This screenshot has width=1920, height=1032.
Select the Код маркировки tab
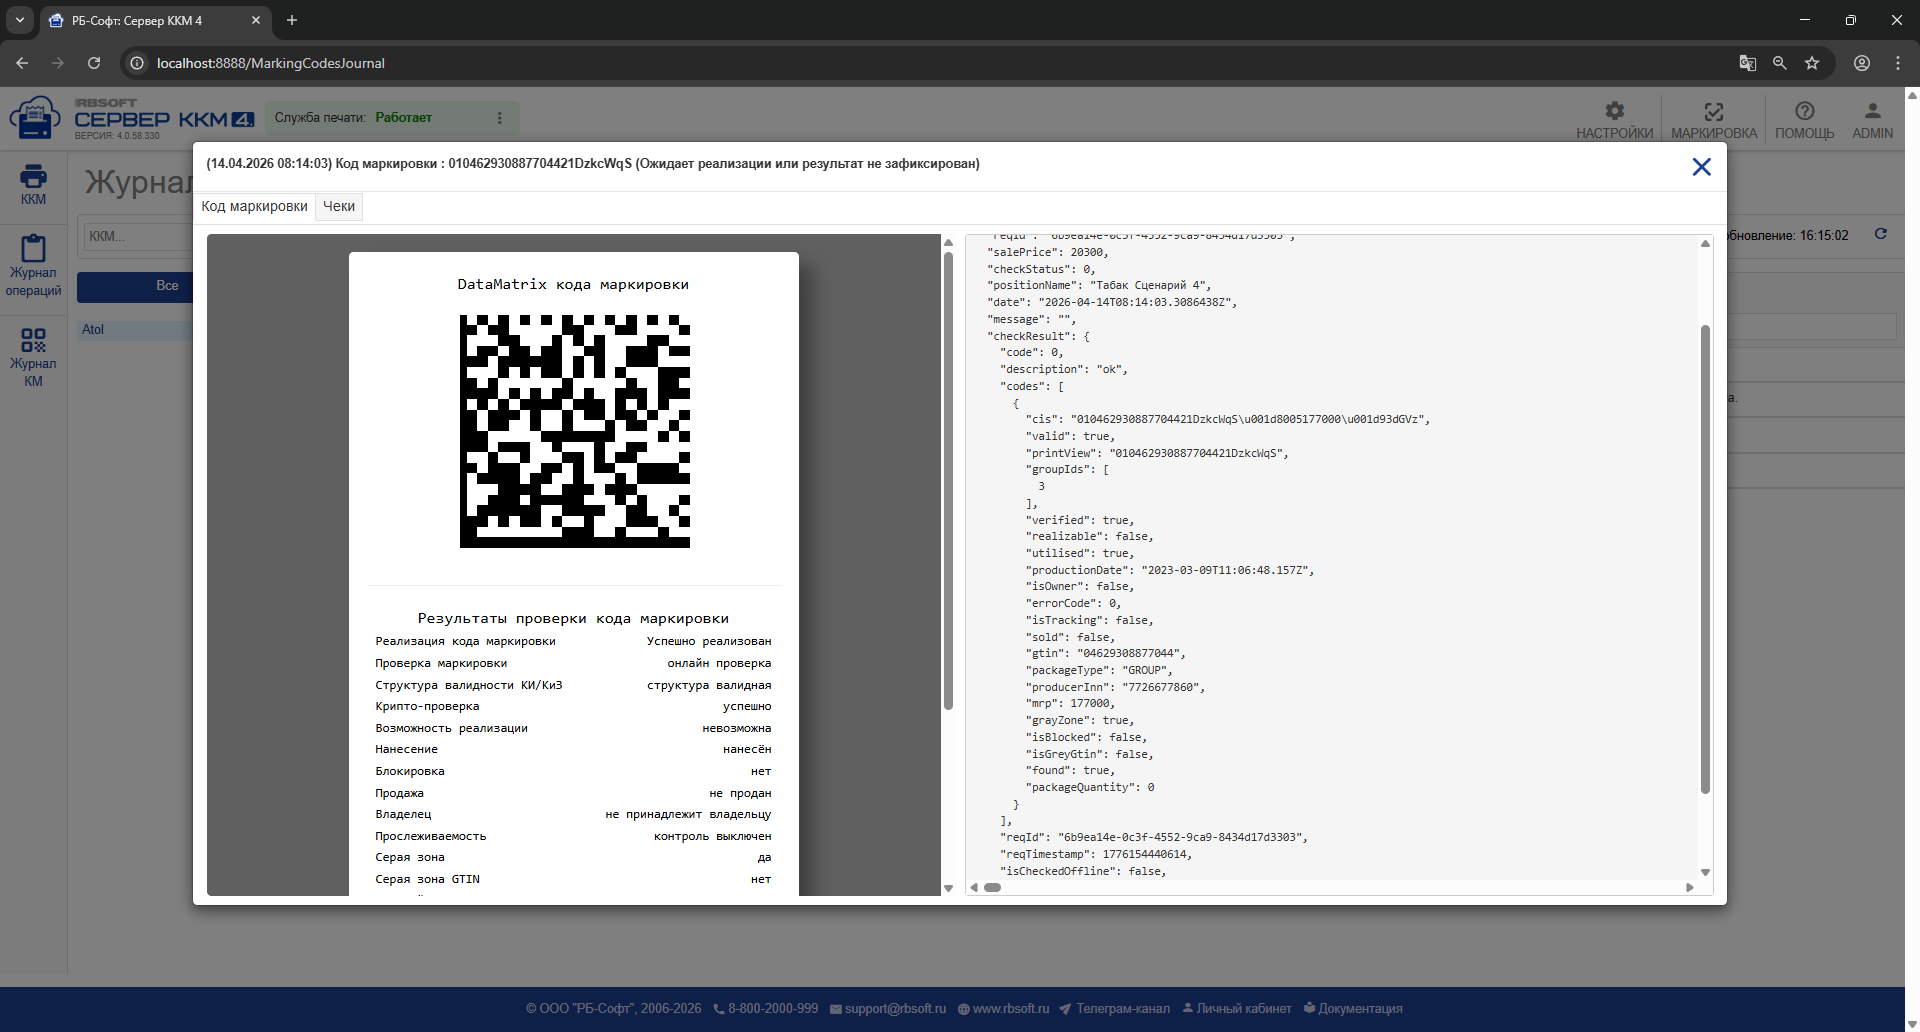(x=254, y=206)
